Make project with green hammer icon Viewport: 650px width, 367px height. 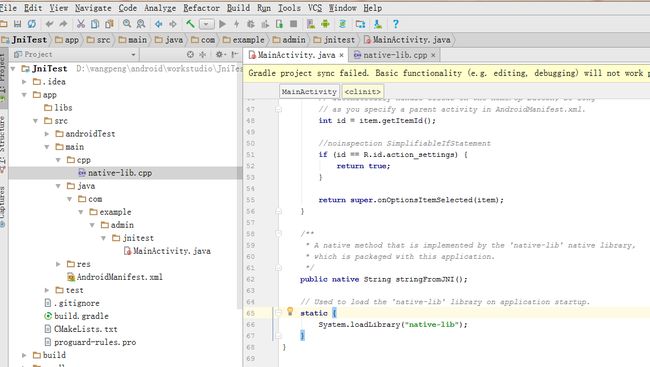click(190, 24)
